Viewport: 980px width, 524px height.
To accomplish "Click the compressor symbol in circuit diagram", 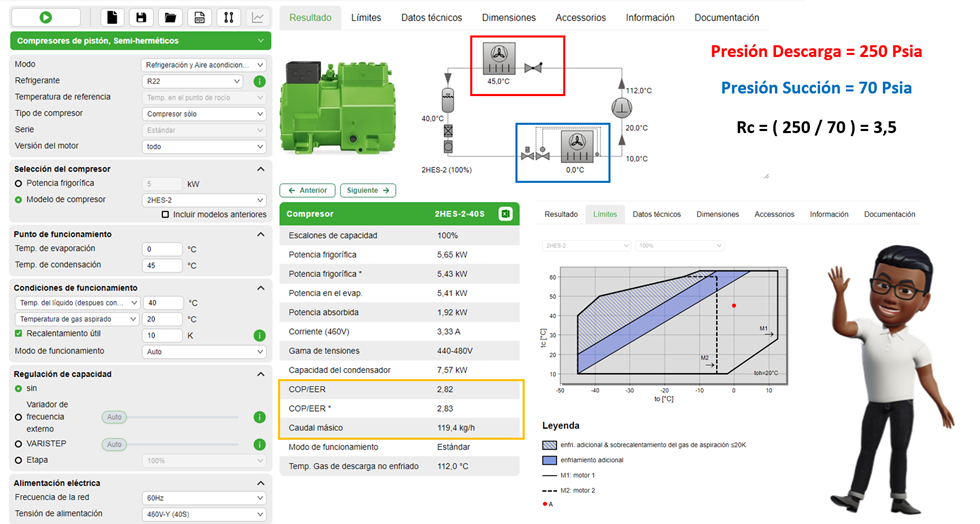I will pos(621,108).
